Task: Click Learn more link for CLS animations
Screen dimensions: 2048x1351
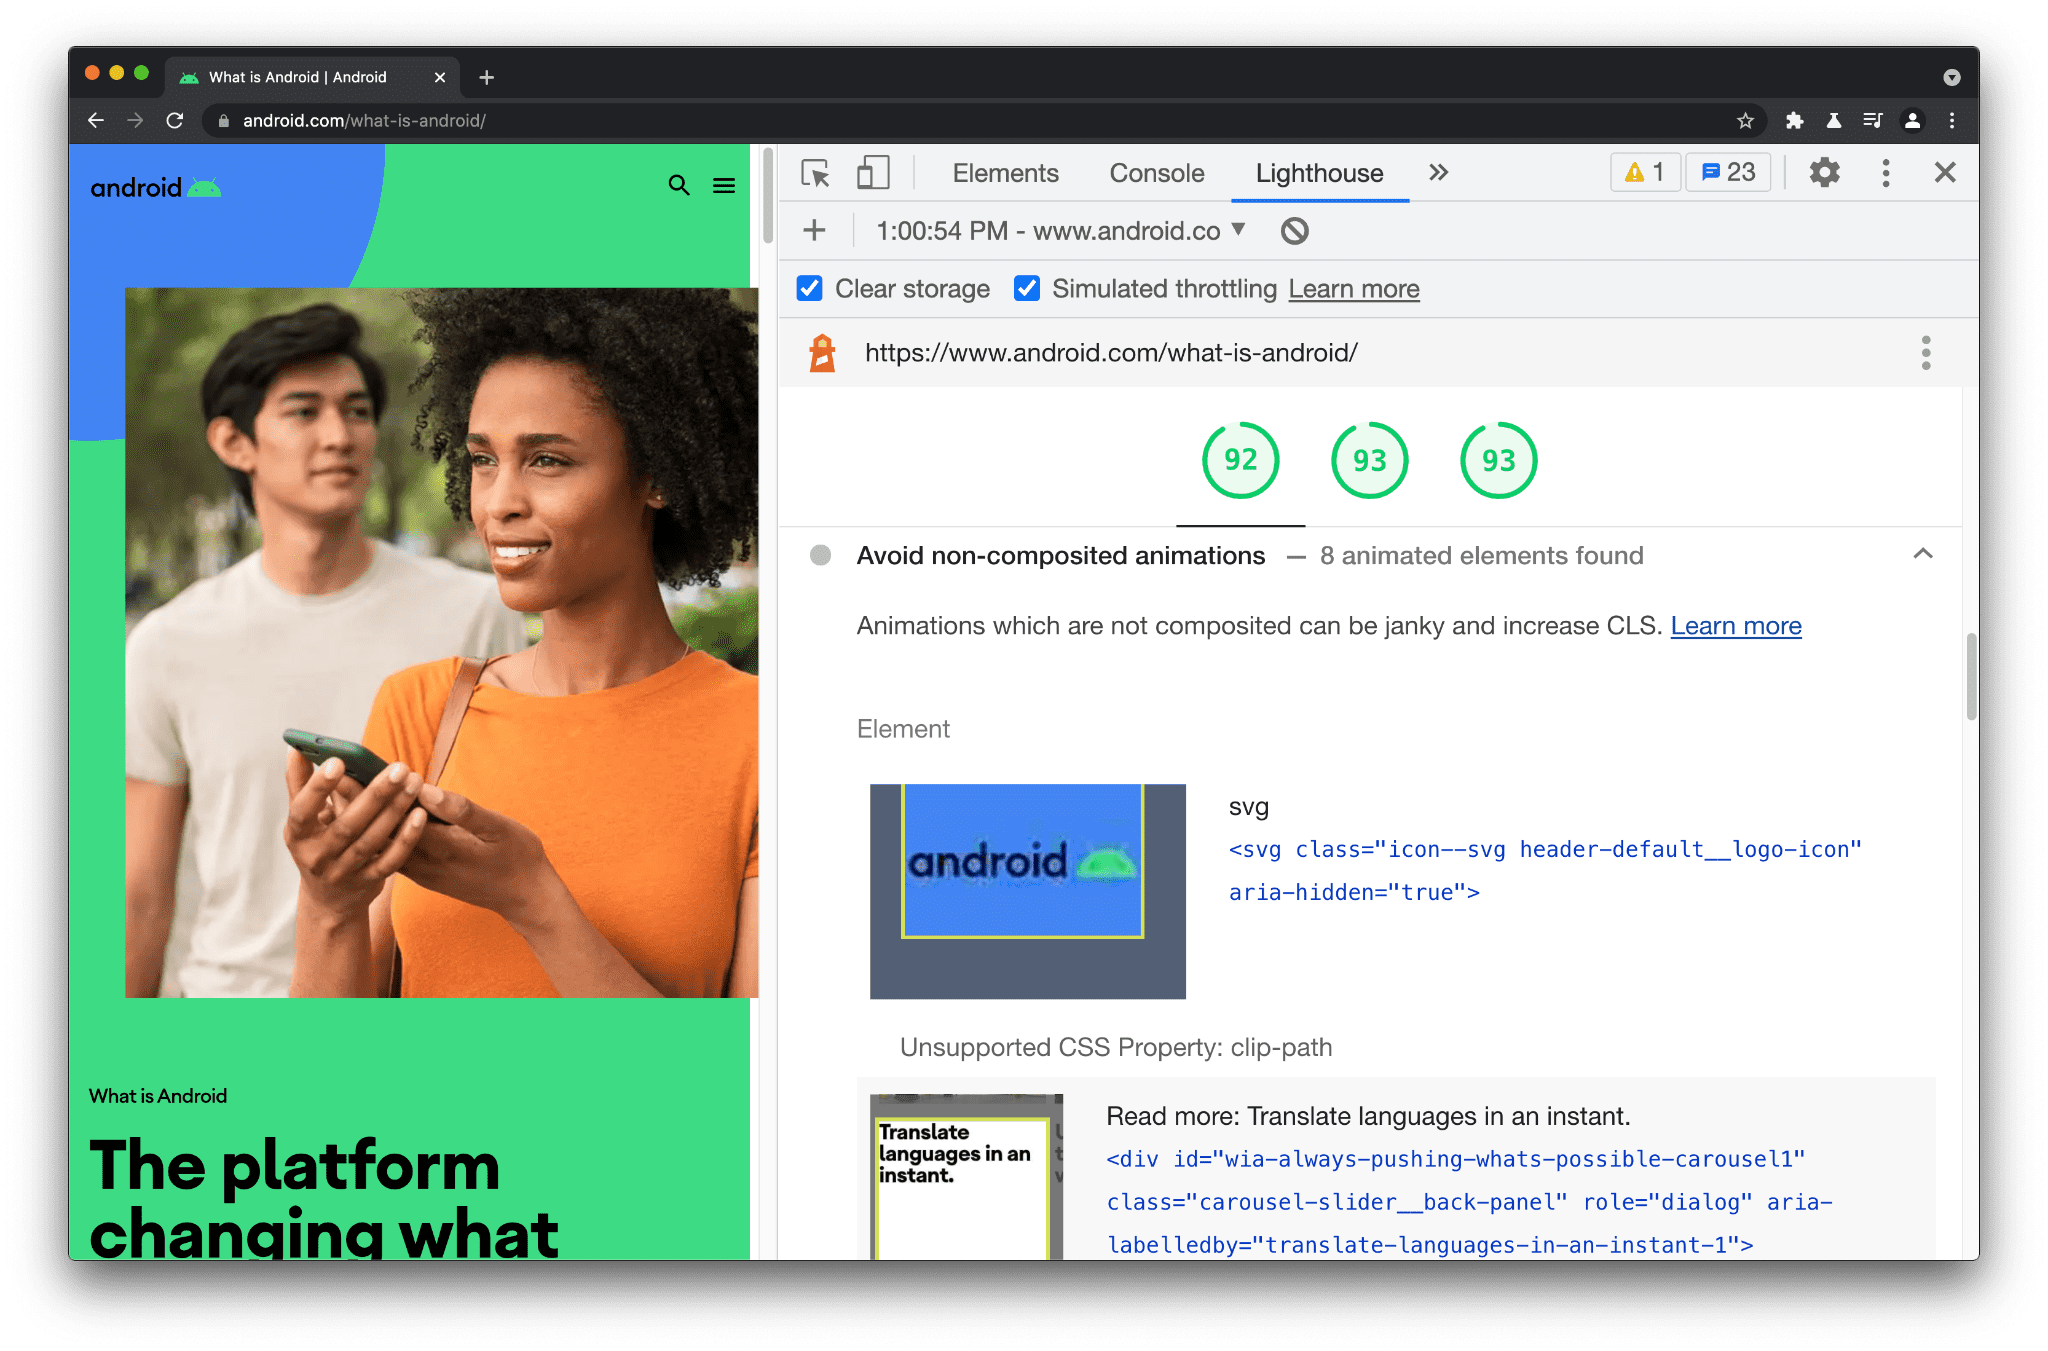Action: [x=1736, y=624]
